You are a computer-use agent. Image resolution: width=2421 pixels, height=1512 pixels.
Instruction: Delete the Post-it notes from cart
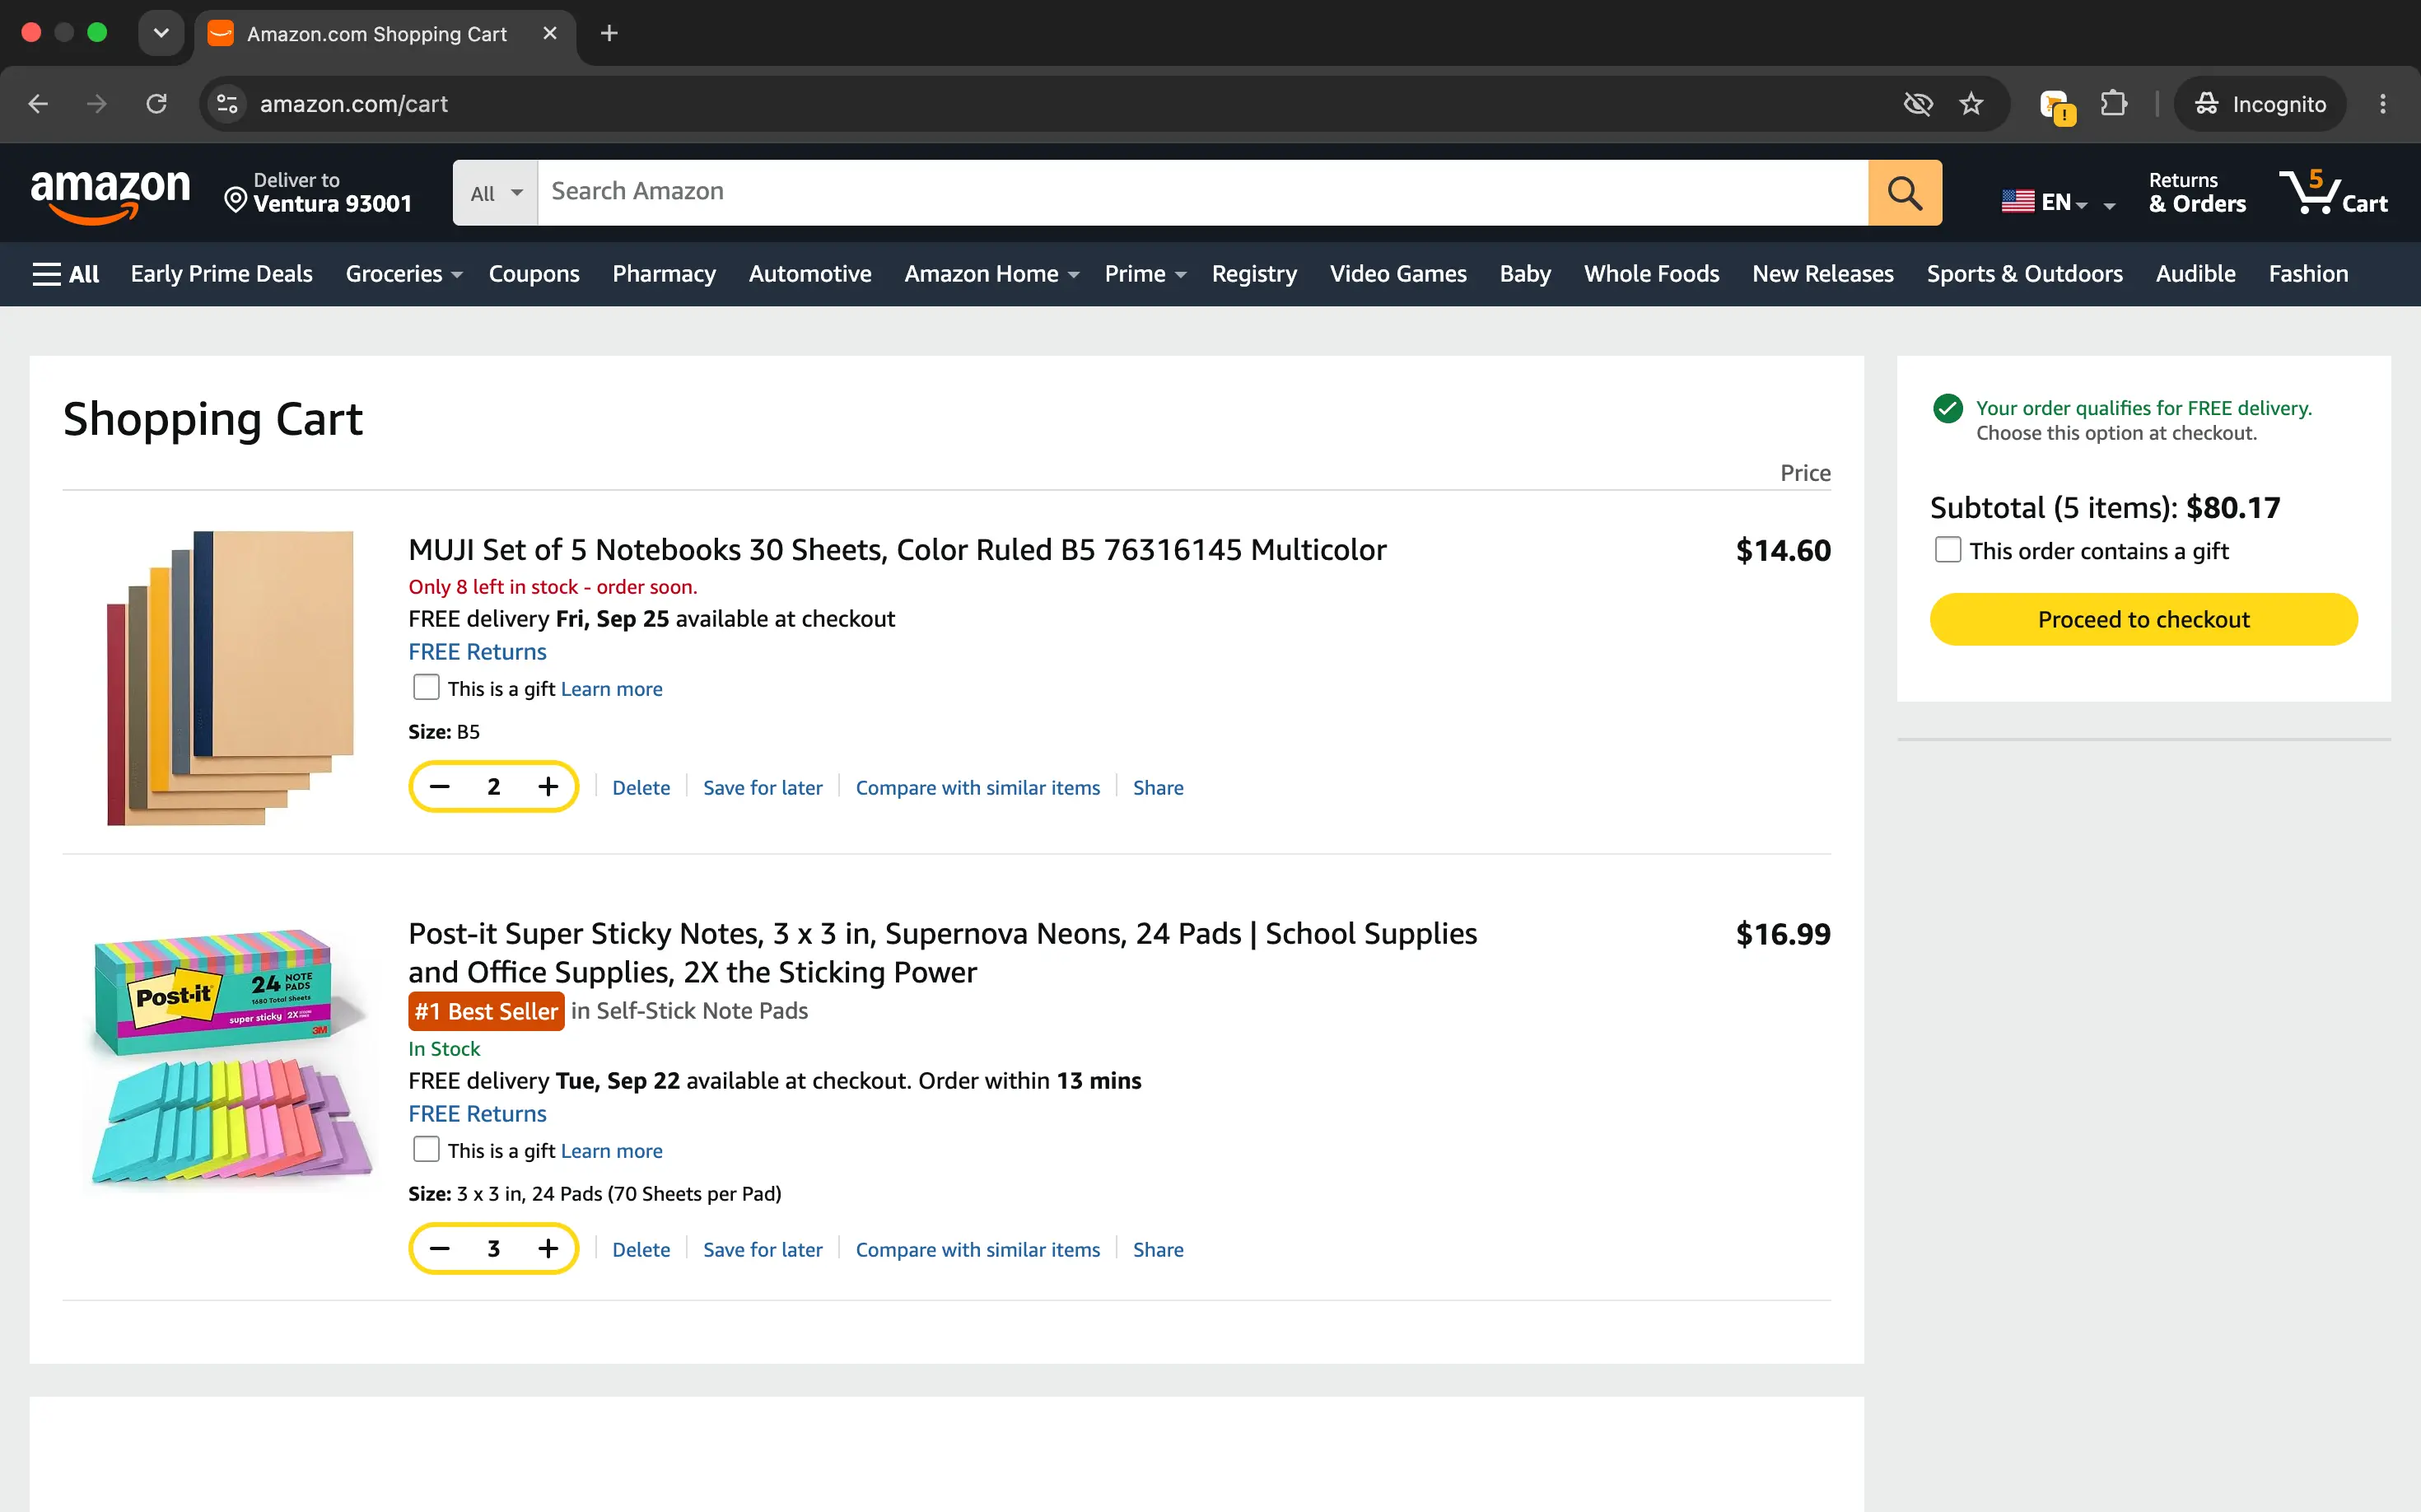coord(641,1250)
